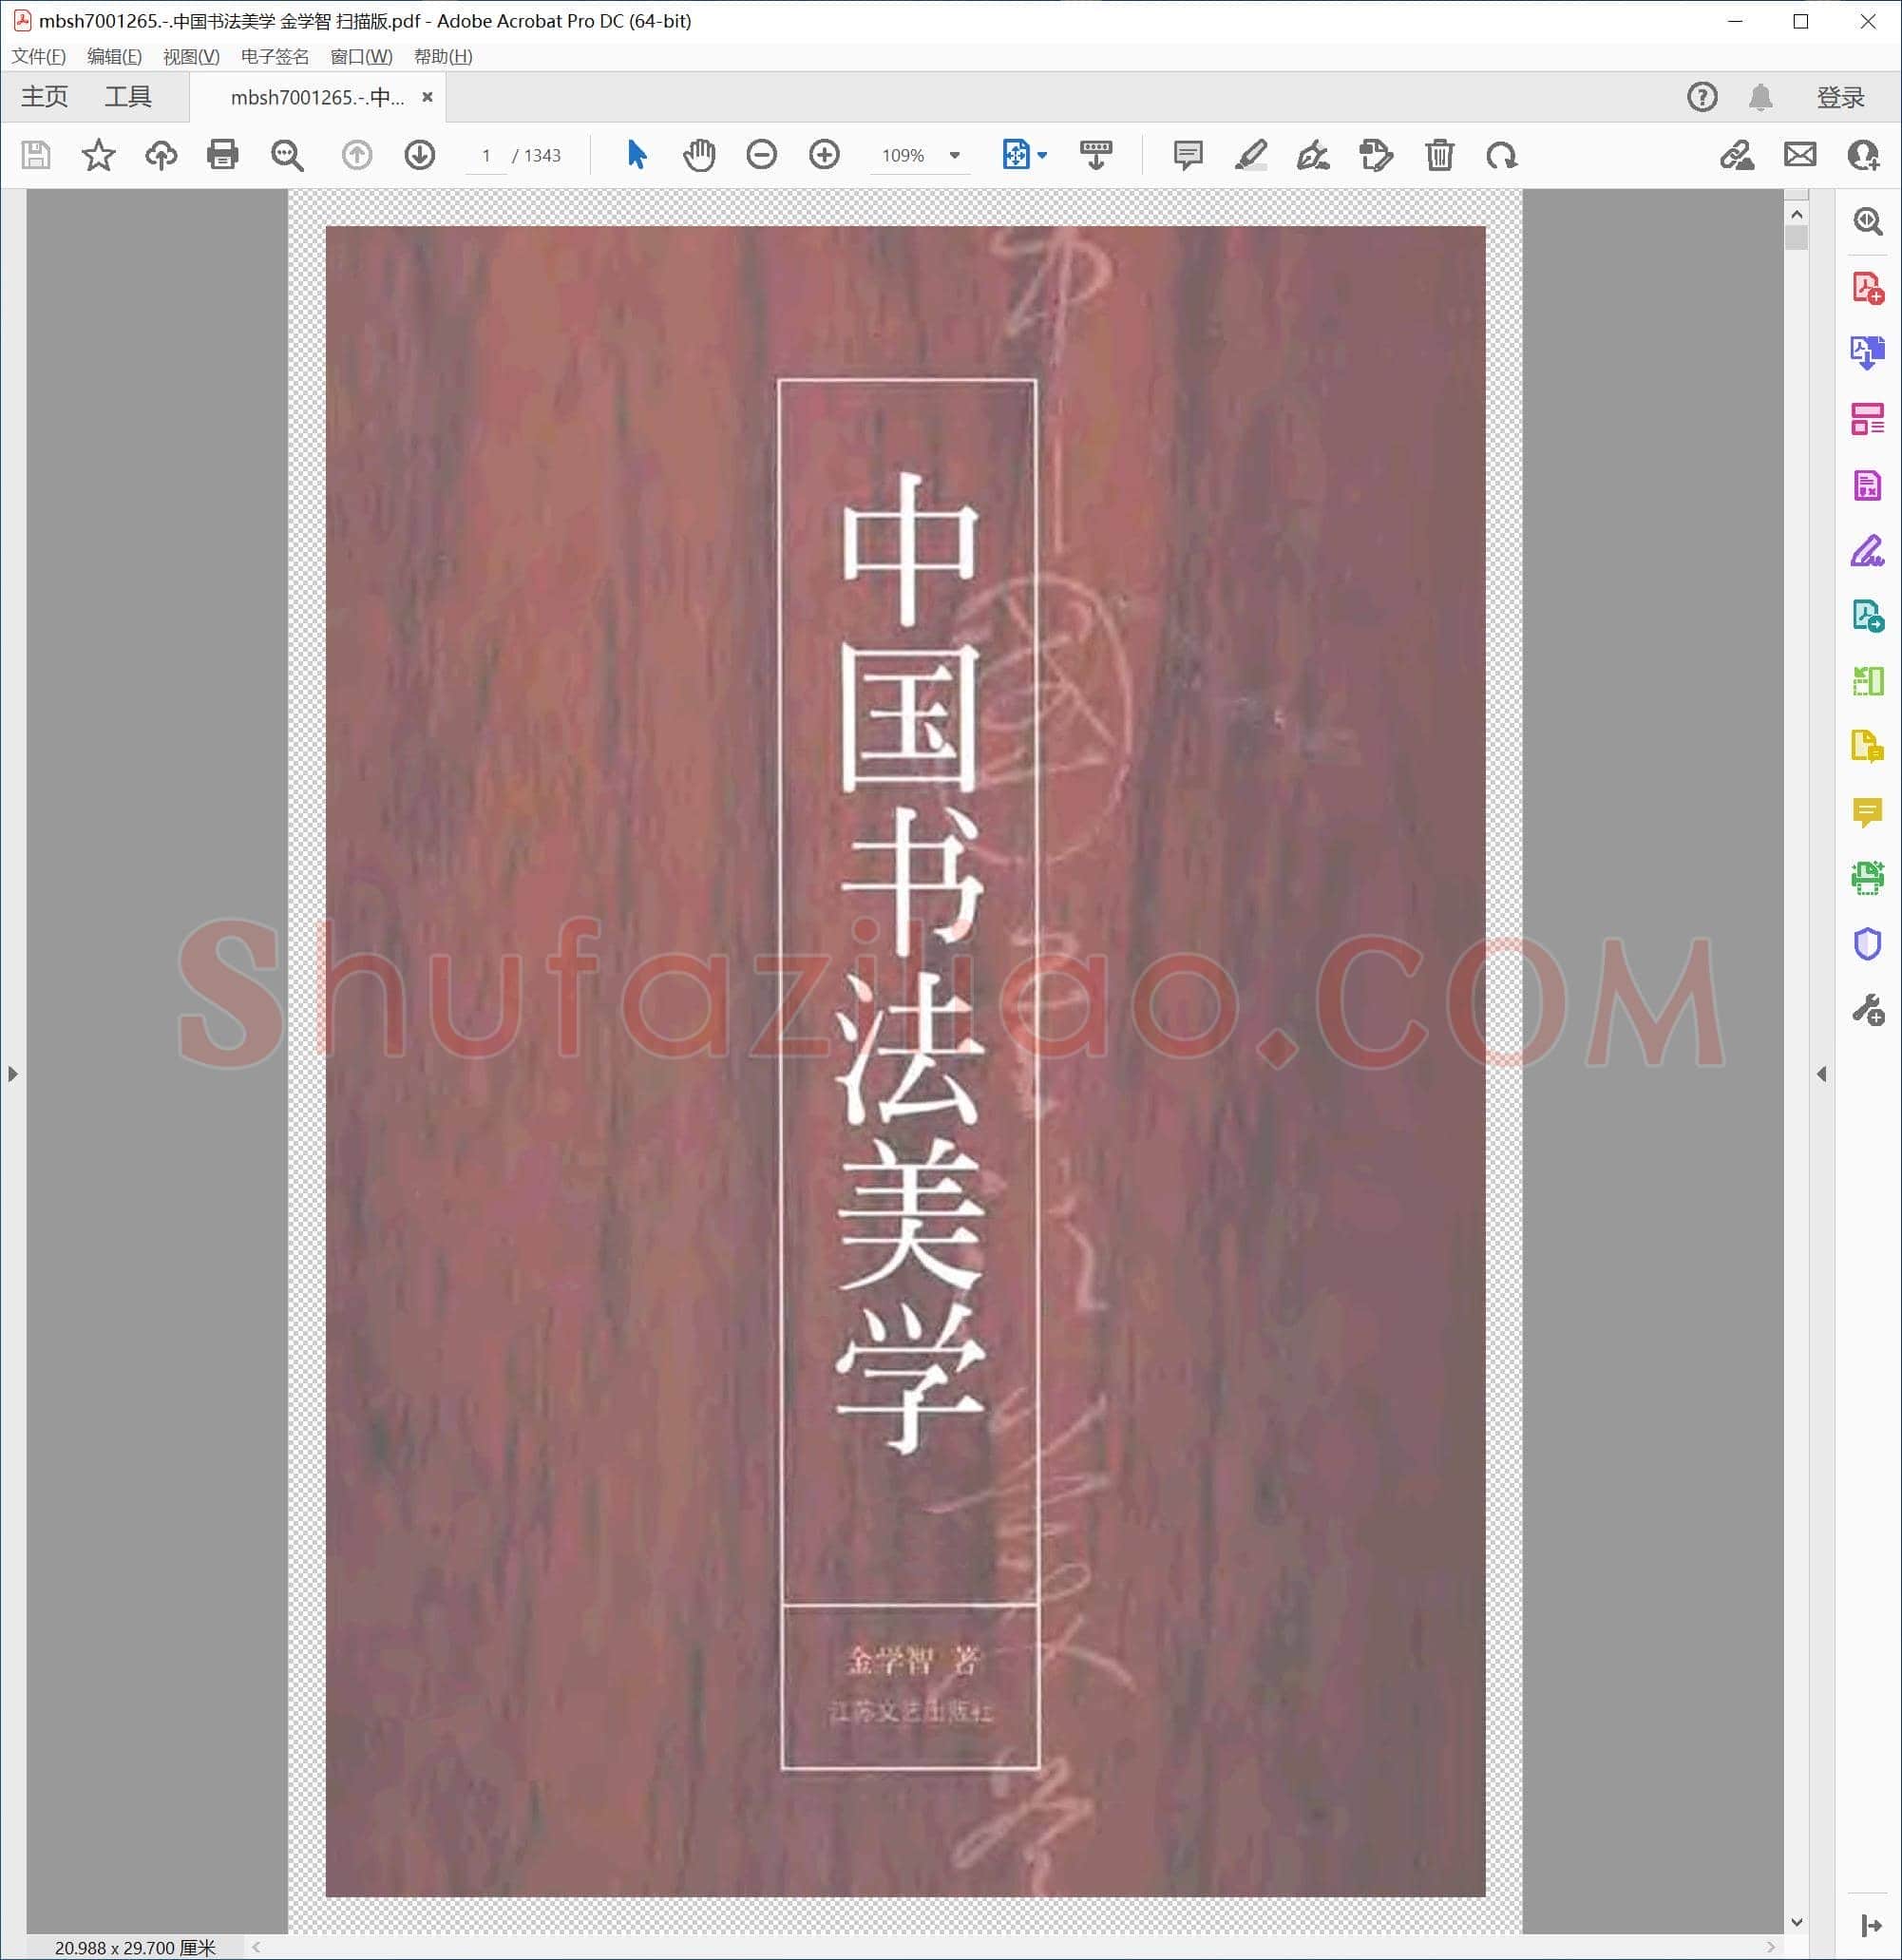Delete page with trash icon
This screenshot has width=1902, height=1960.
(x=1439, y=155)
